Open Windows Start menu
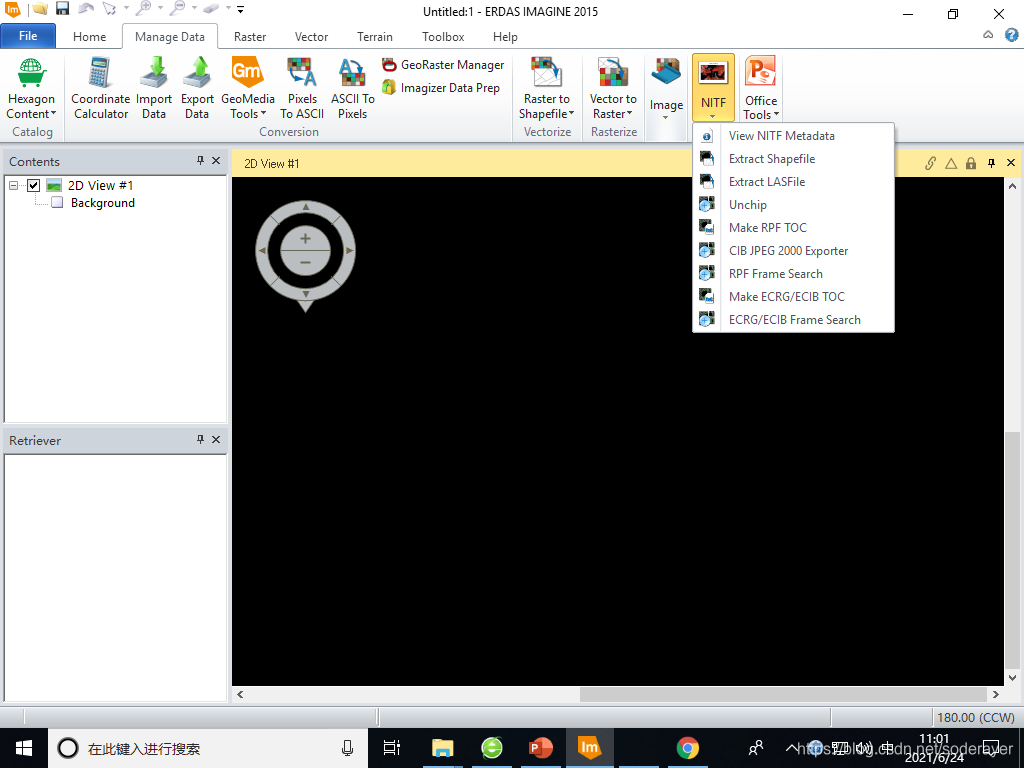This screenshot has height=768, width=1024. tap(24, 748)
